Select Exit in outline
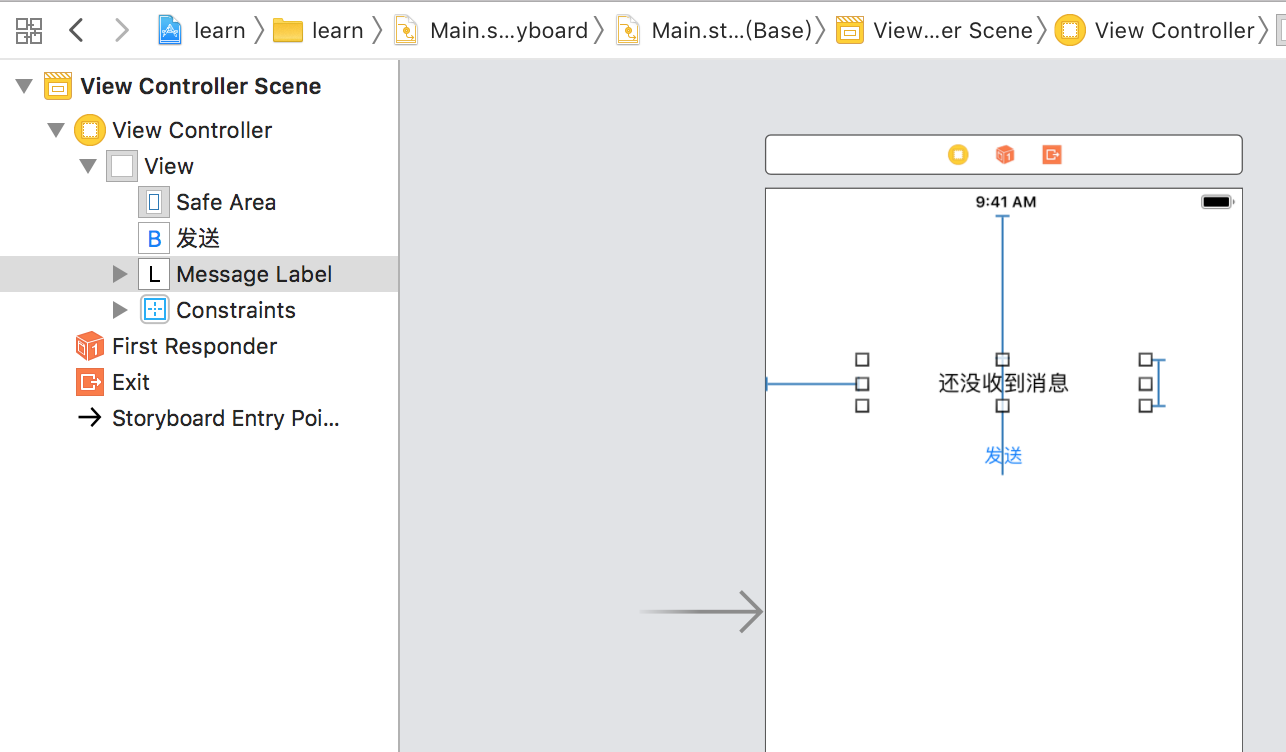 pos(200,382)
